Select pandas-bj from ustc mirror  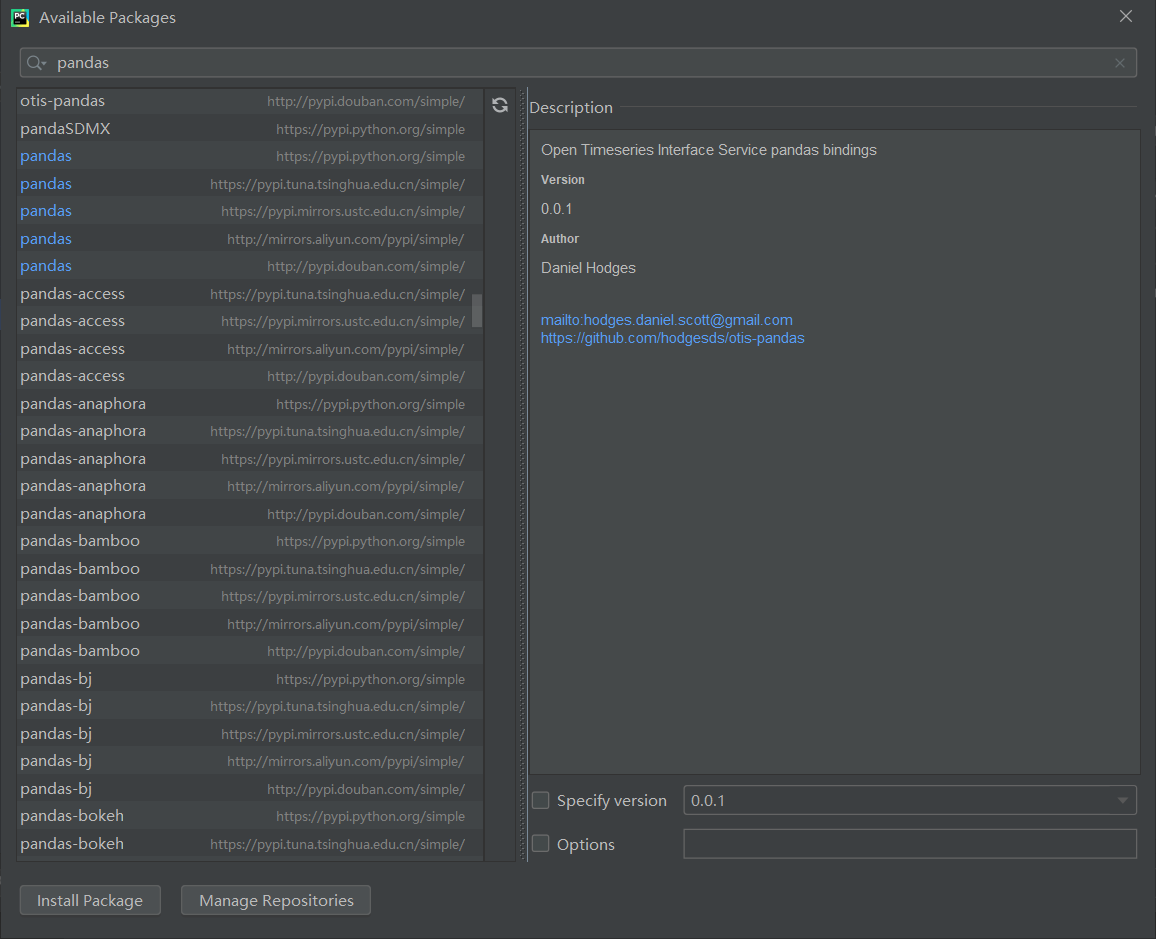[x=251, y=733]
